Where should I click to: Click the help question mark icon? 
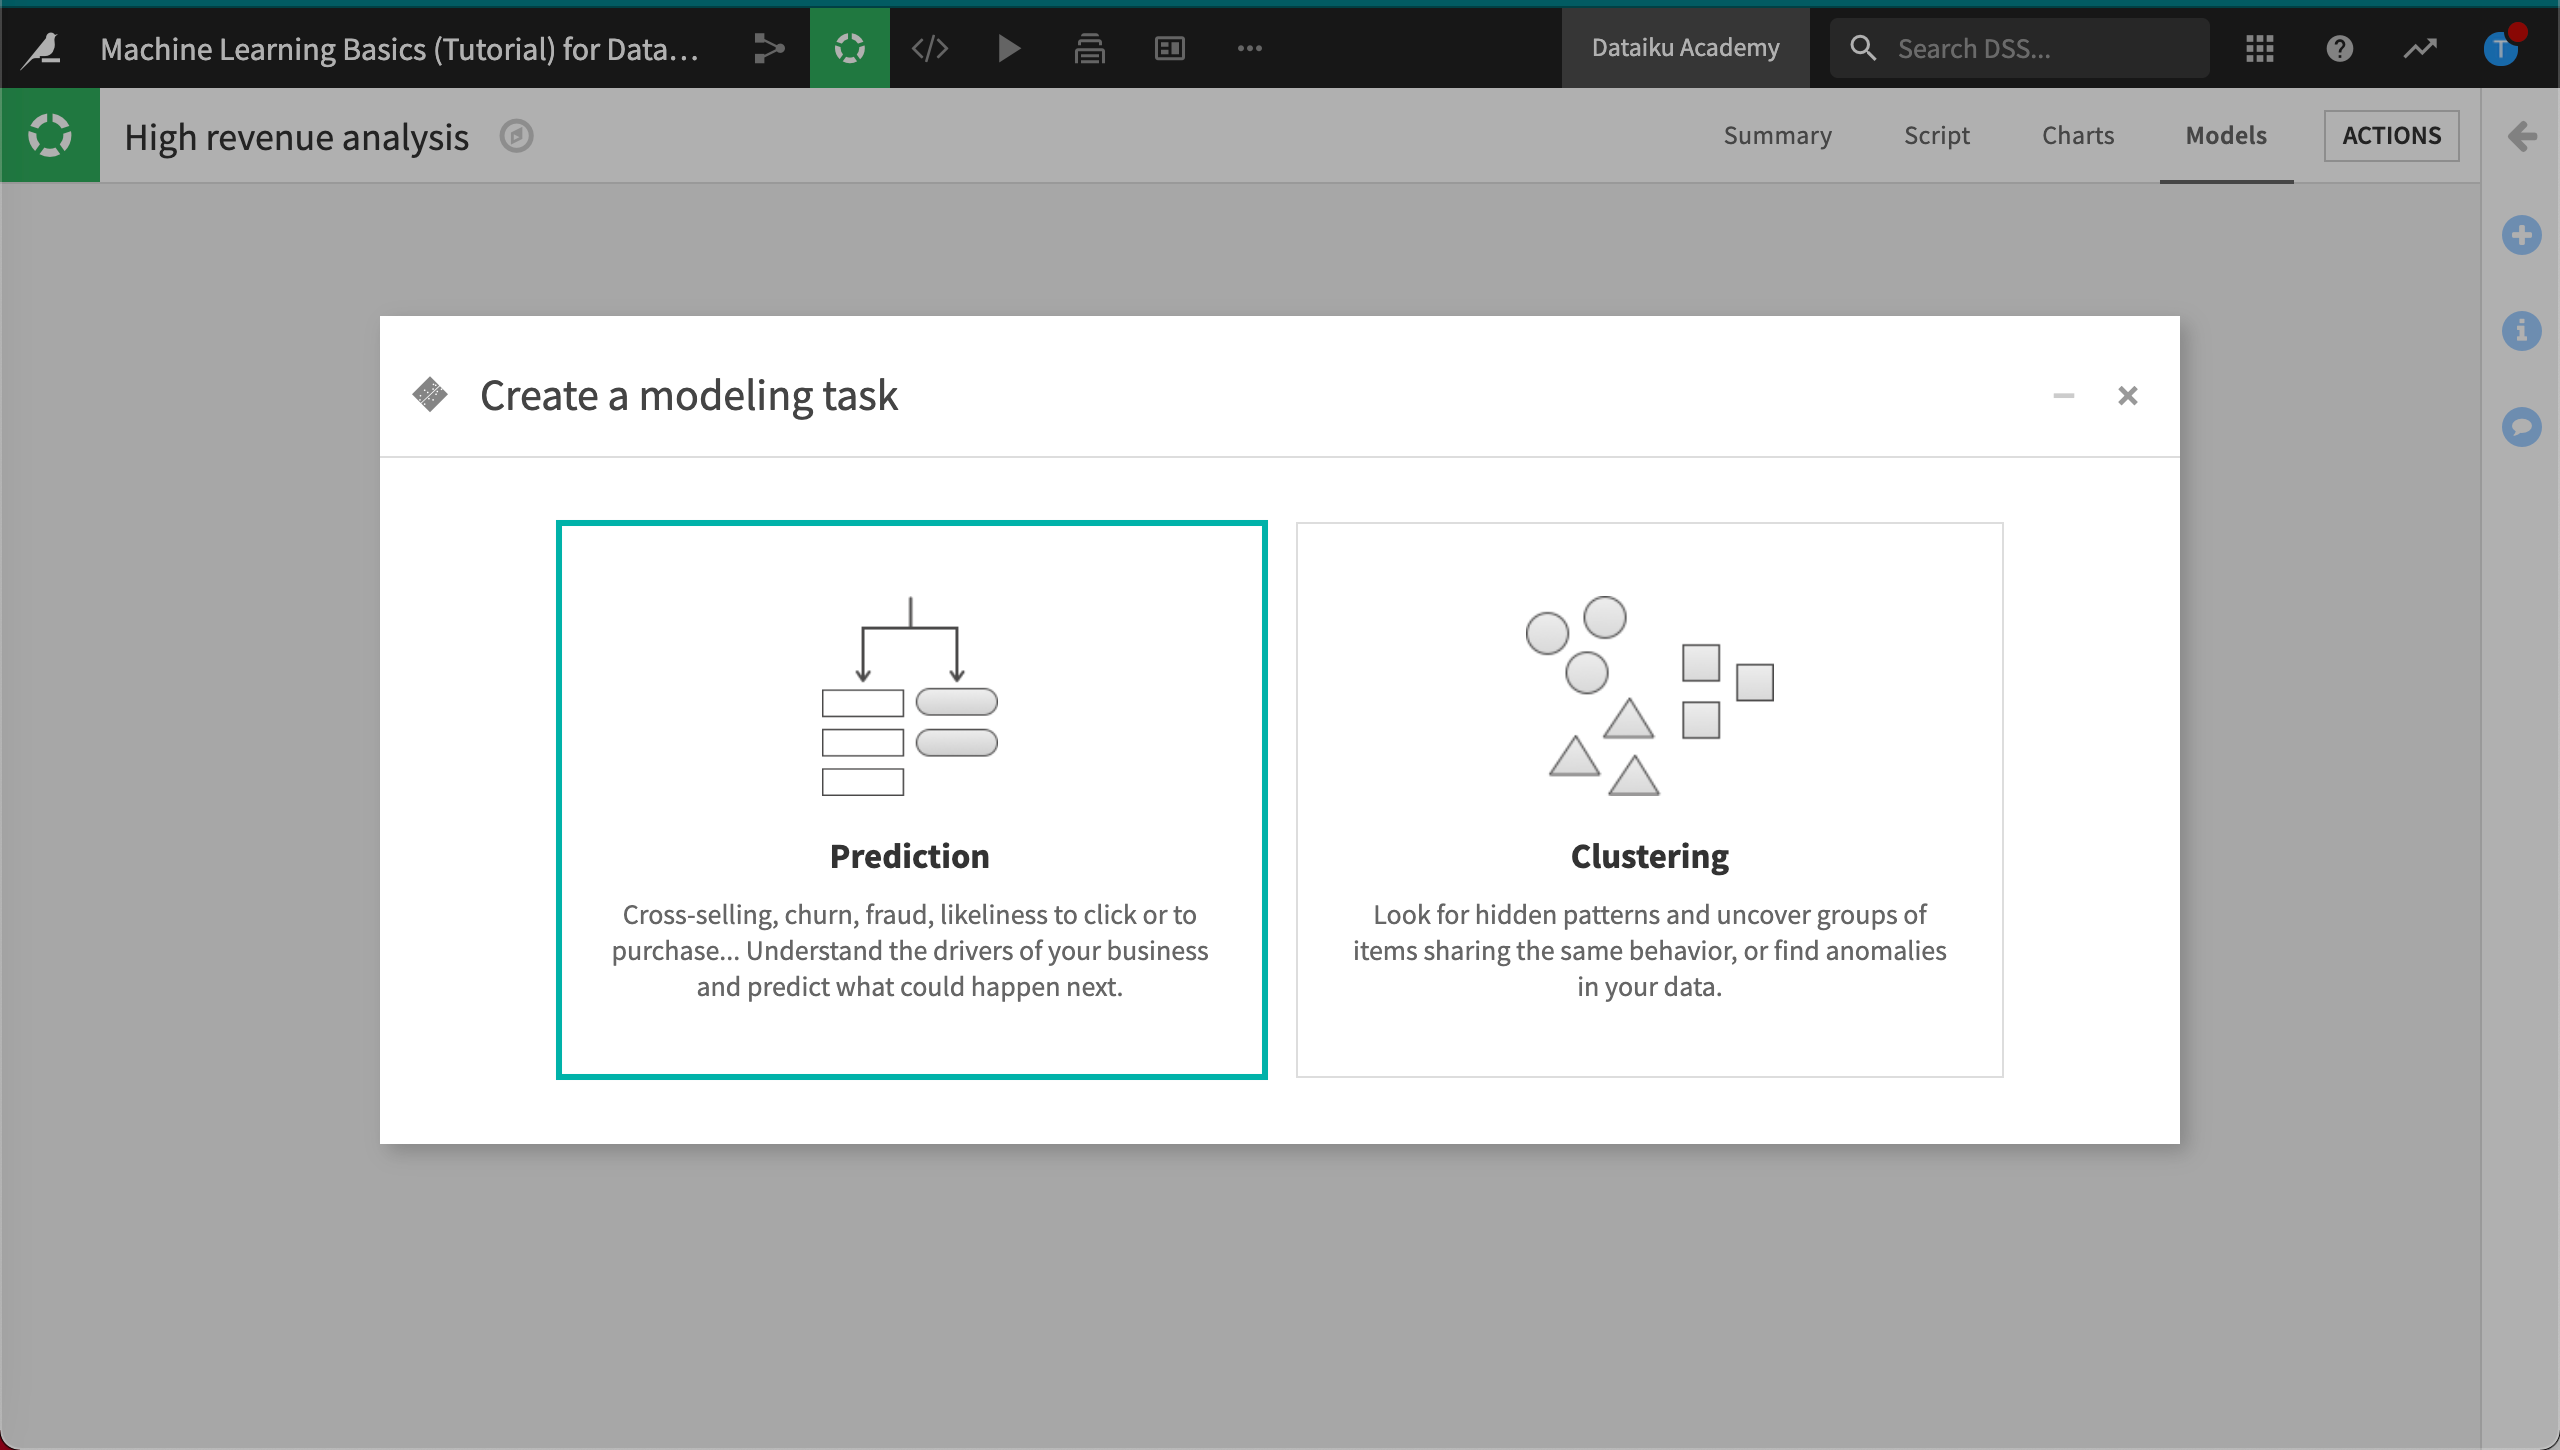[x=2340, y=47]
